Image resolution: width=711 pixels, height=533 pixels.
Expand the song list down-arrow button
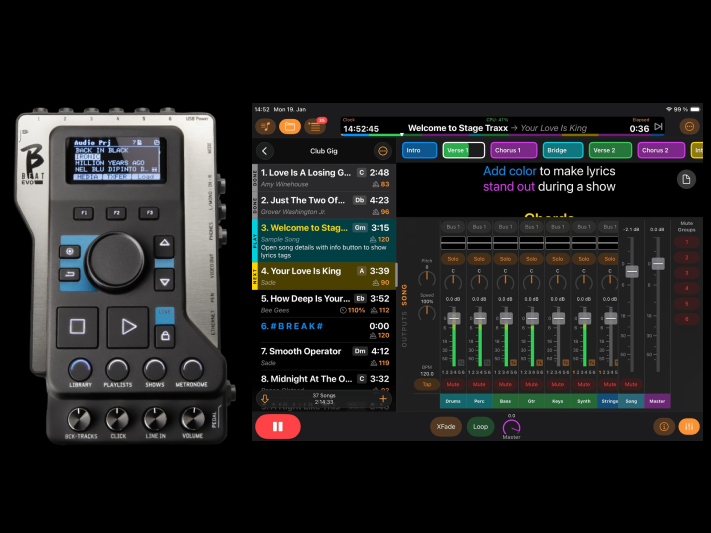tap(265, 398)
